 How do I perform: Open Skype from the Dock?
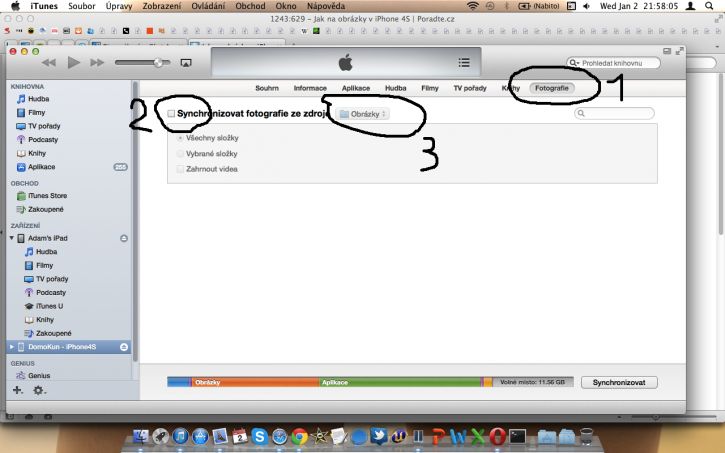coord(260,436)
